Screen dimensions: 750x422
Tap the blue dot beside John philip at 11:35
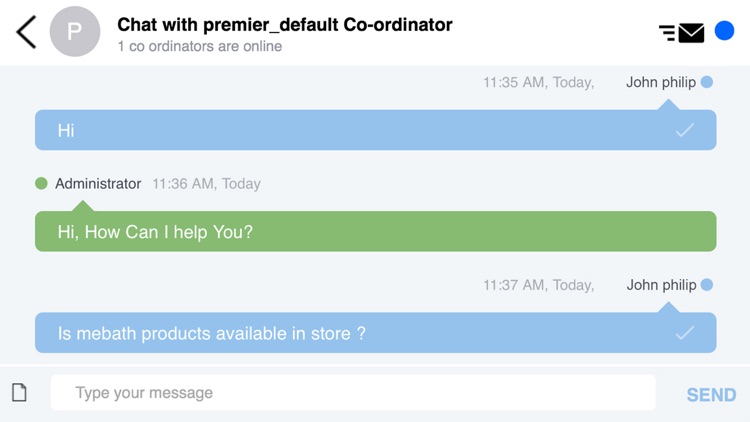(x=707, y=82)
